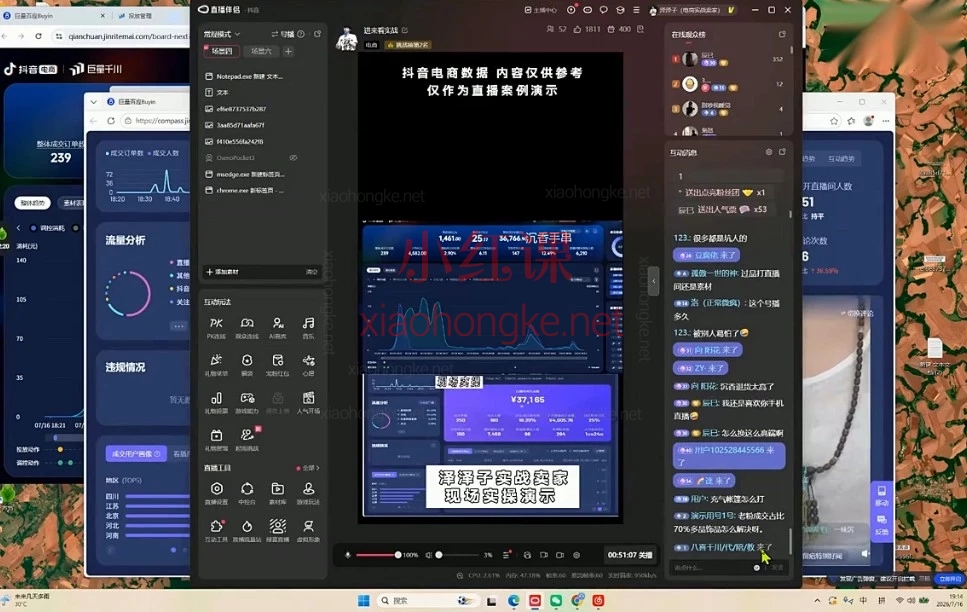Adjust the microphone volume slider
This screenshot has width=967, height=612.
377,555
